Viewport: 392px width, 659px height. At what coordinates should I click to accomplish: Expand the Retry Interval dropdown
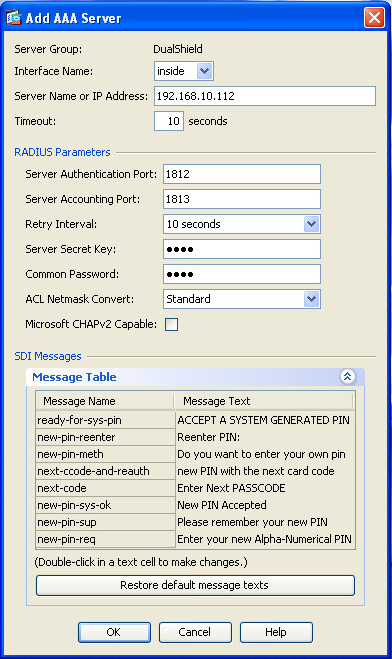pyautogui.click(x=311, y=224)
